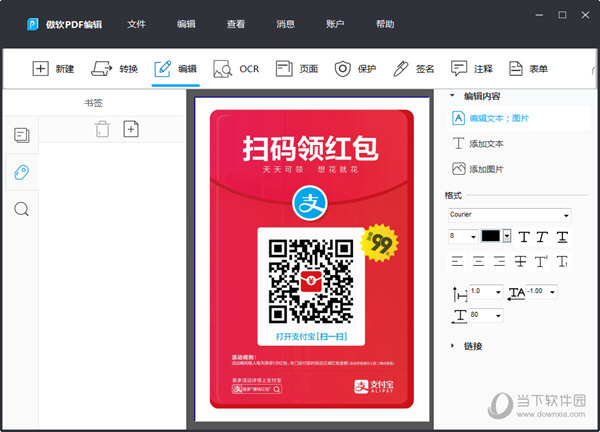The width and height of the screenshot is (600, 432).
Task: Open the OCR tool
Action: [x=236, y=69]
